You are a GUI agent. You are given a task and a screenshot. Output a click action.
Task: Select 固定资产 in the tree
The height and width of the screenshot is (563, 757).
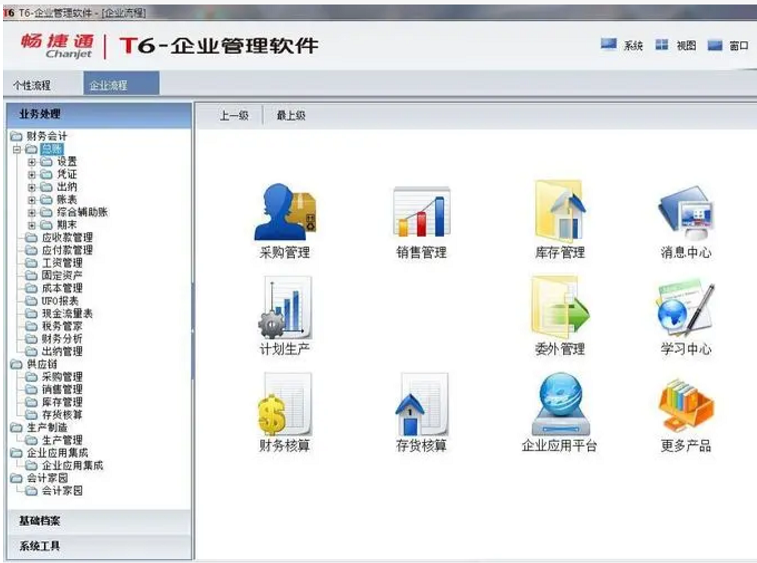point(62,275)
